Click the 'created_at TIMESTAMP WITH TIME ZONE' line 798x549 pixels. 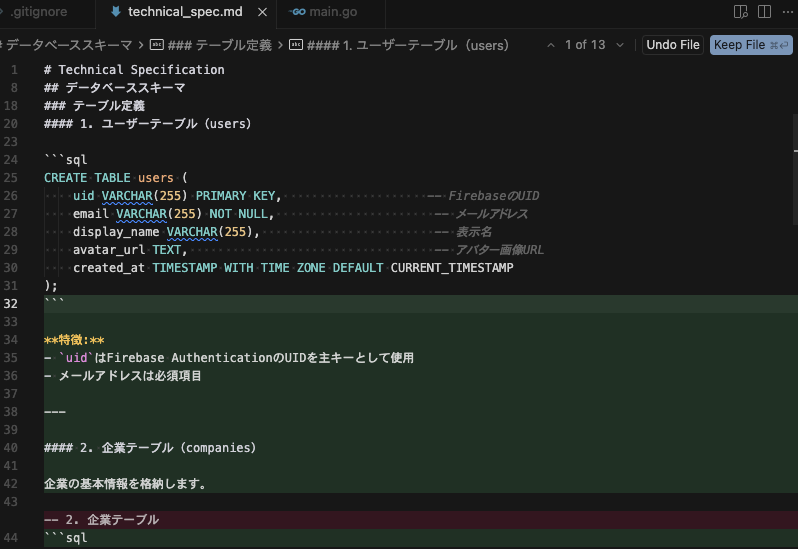293,268
